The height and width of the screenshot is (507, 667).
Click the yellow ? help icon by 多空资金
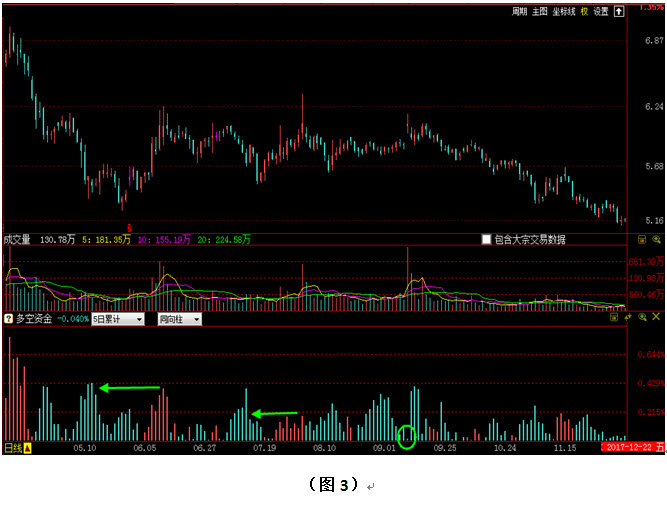(9, 319)
